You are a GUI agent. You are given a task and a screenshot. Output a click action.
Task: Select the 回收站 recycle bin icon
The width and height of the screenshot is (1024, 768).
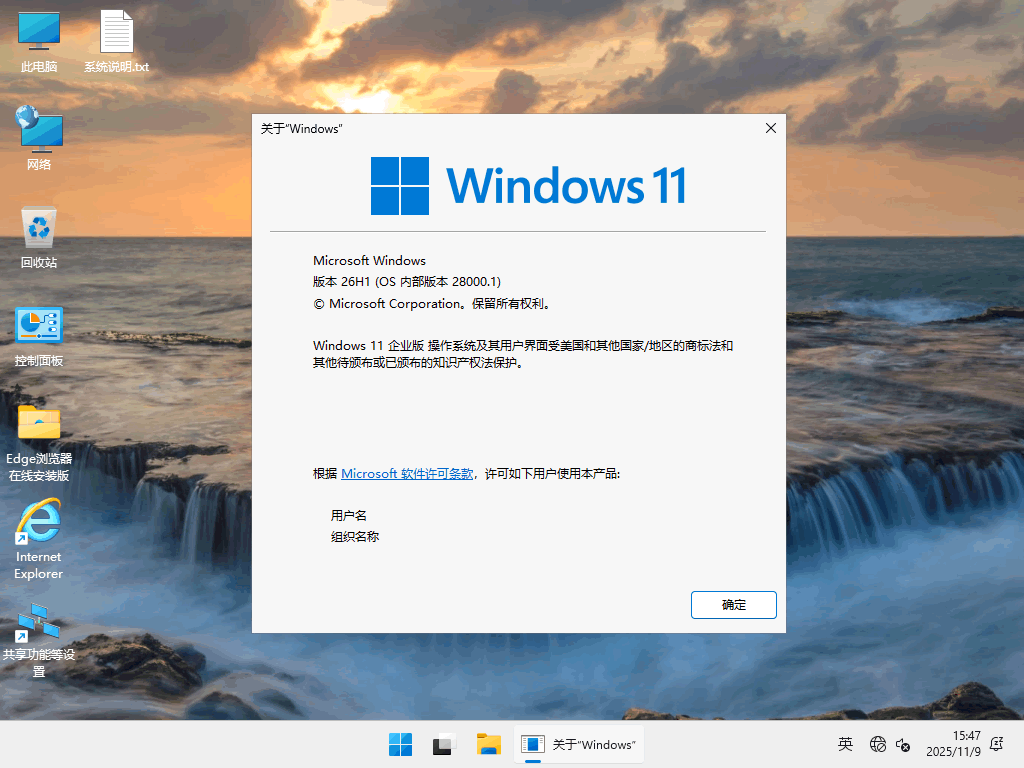(39, 237)
